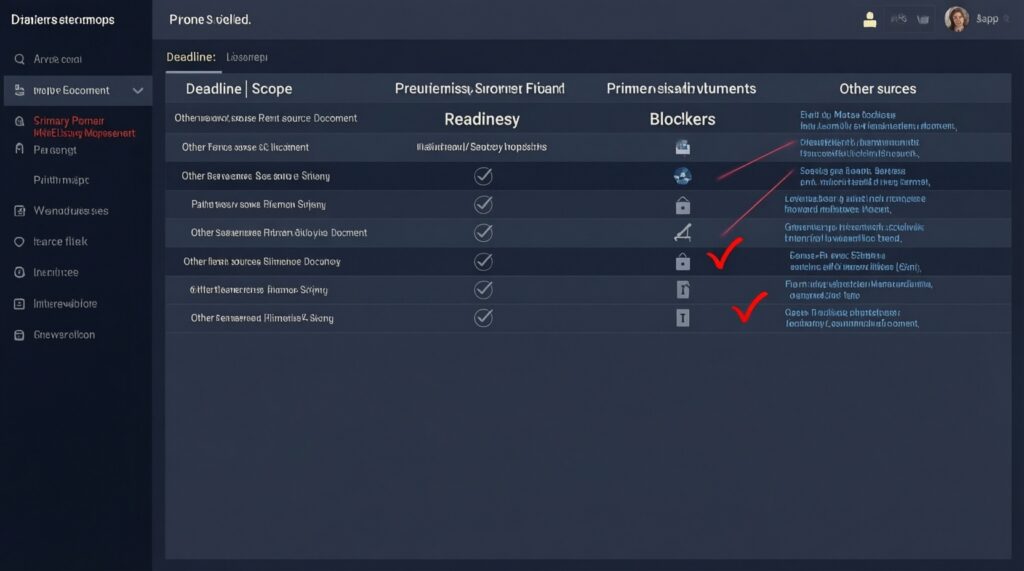This screenshot has height=571, width=1024.
Task: Click the globe icon in Blockers column
Action: pos(683,176)
